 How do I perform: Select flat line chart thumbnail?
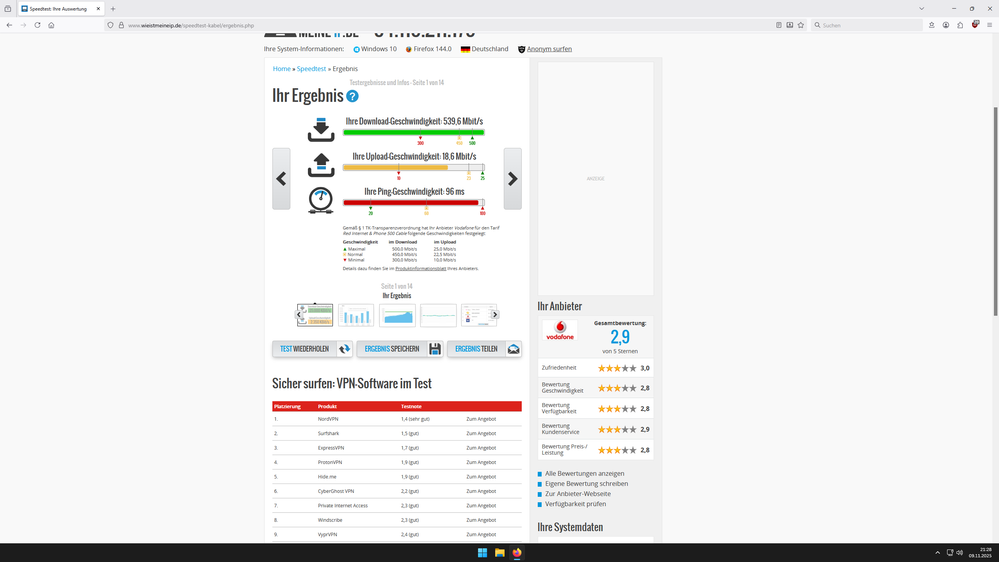[438, 315]
